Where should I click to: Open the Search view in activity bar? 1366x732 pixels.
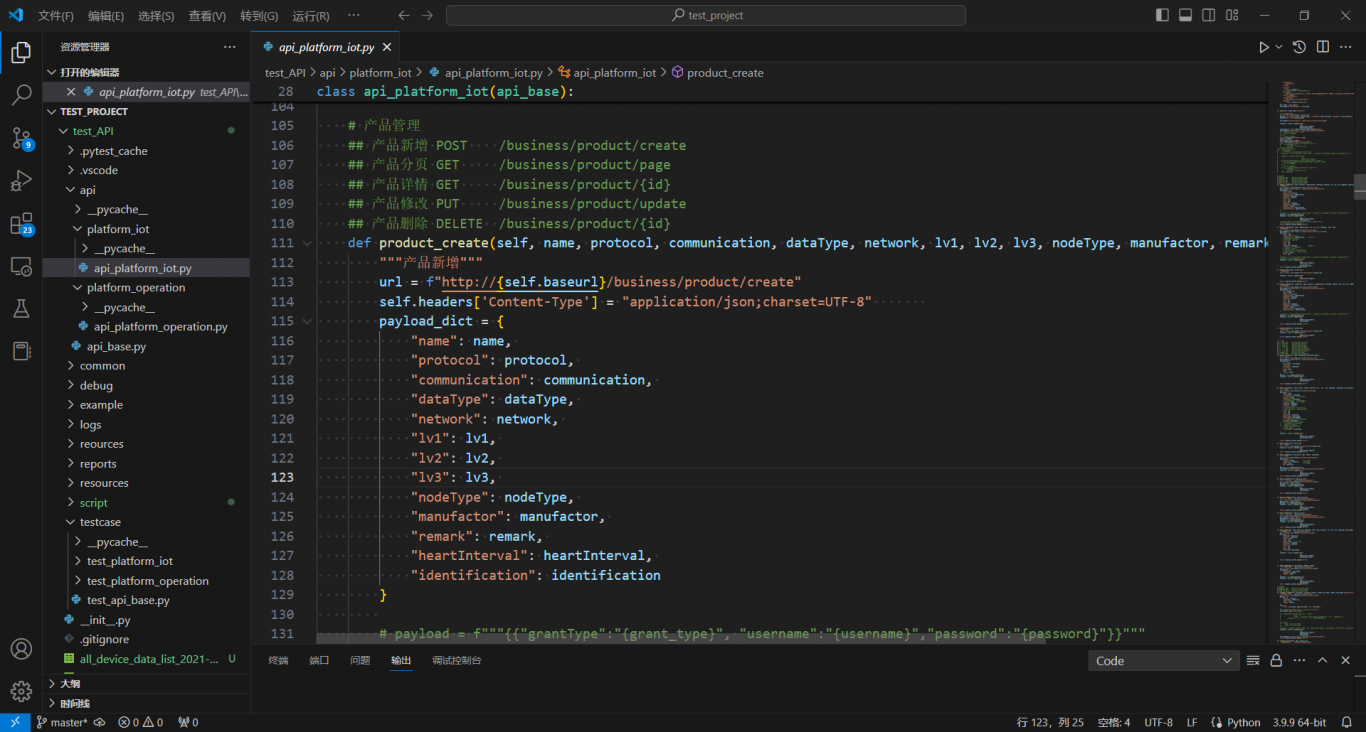click(21, 96)
